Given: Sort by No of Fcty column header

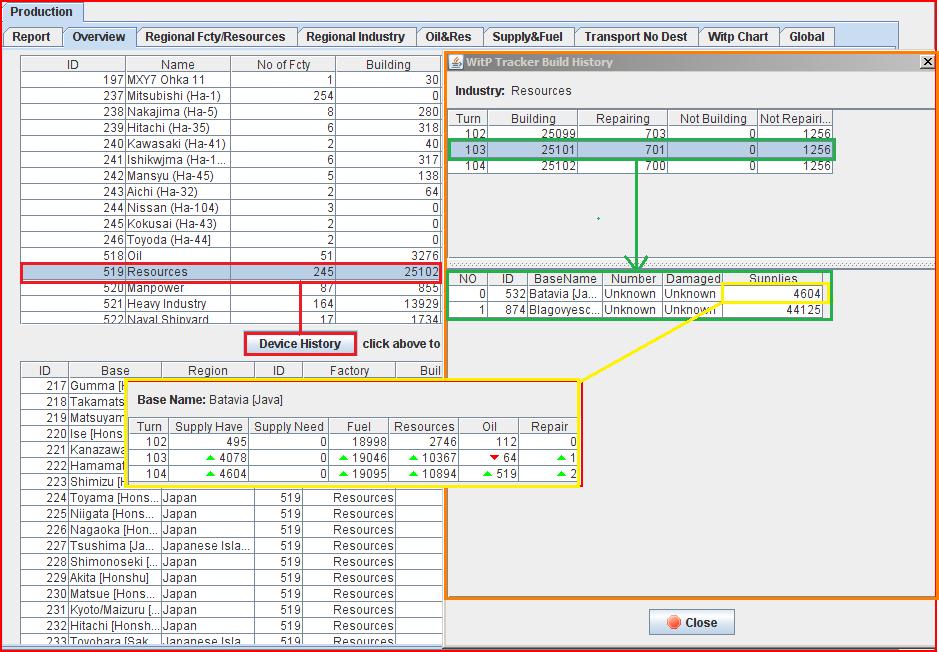Looking at the screenshot, I should (x=283, y=64).
